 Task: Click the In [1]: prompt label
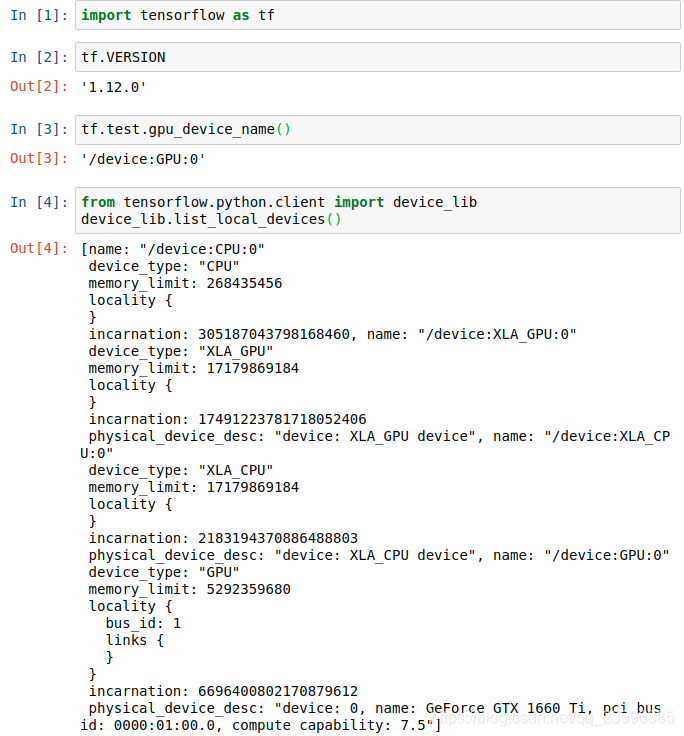[x=39, y=15]
